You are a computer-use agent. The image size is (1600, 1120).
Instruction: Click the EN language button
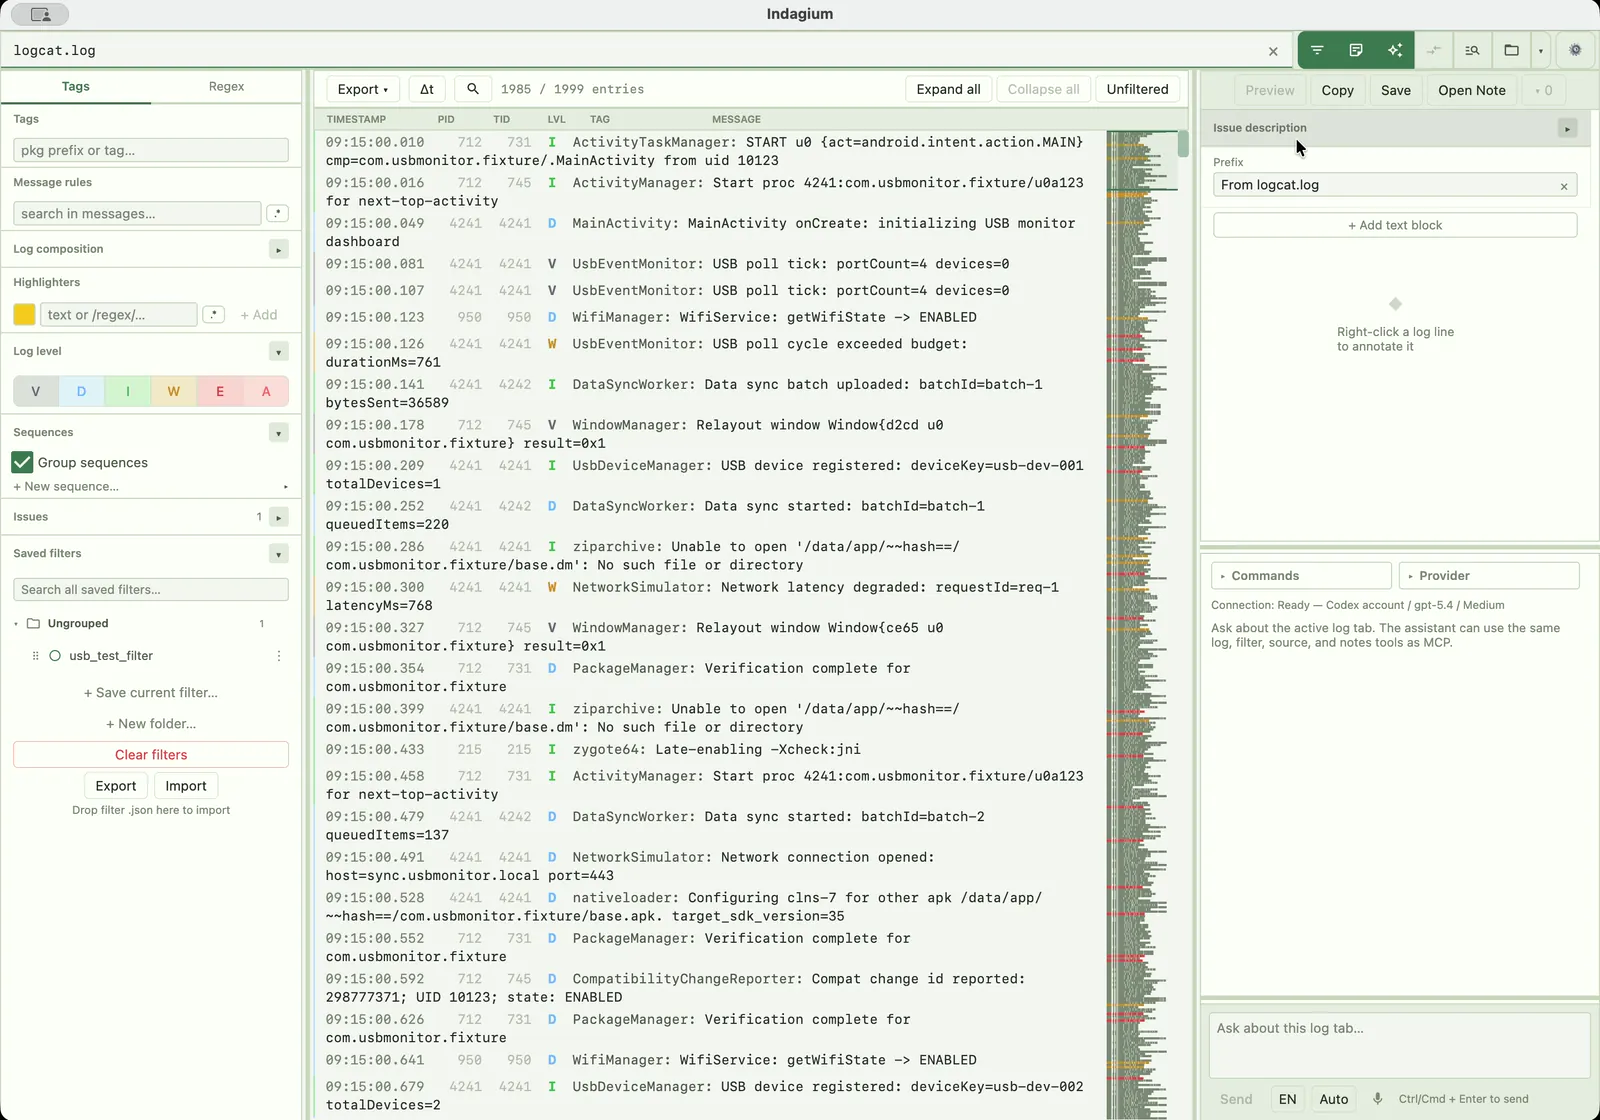pos(1287,1099)
